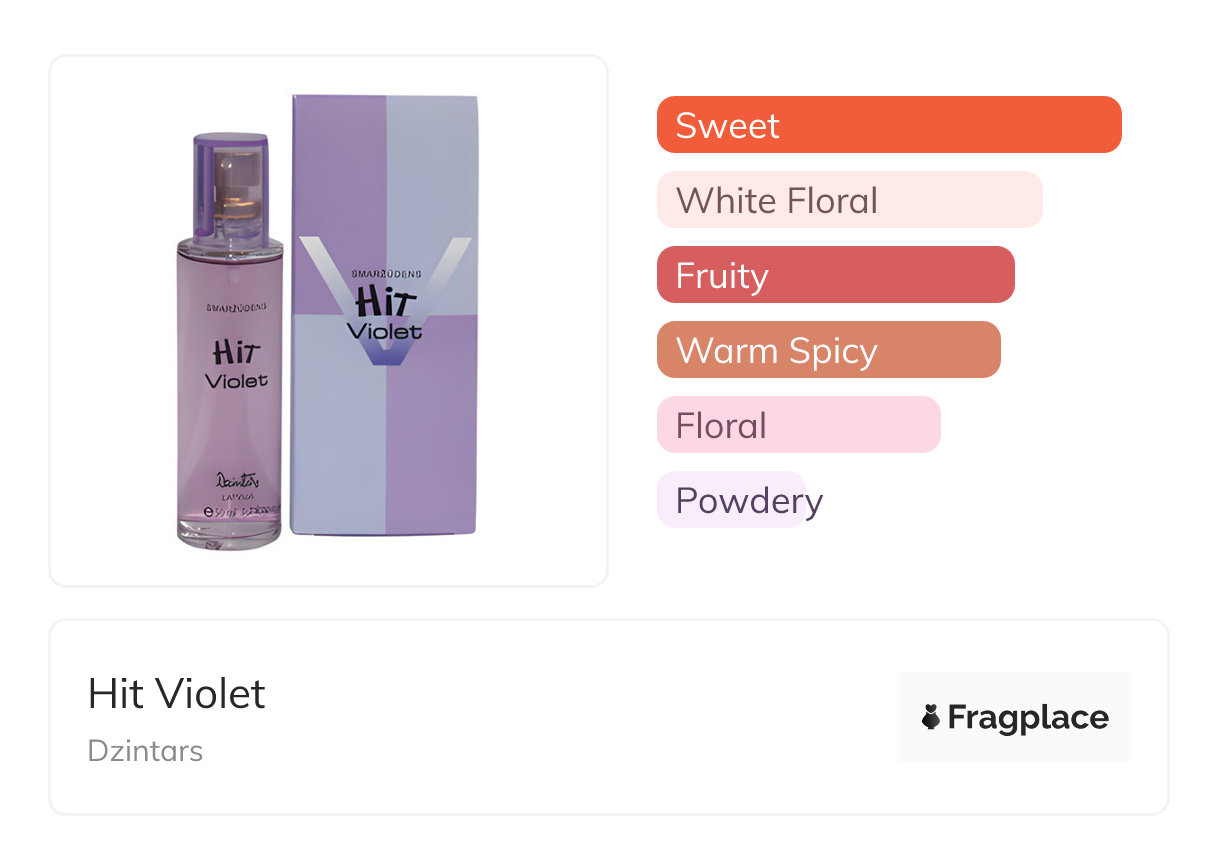Choose the Warm Spicy accord bar
Viewport: 1218px width, 864px height.
[x=828, y=350]
